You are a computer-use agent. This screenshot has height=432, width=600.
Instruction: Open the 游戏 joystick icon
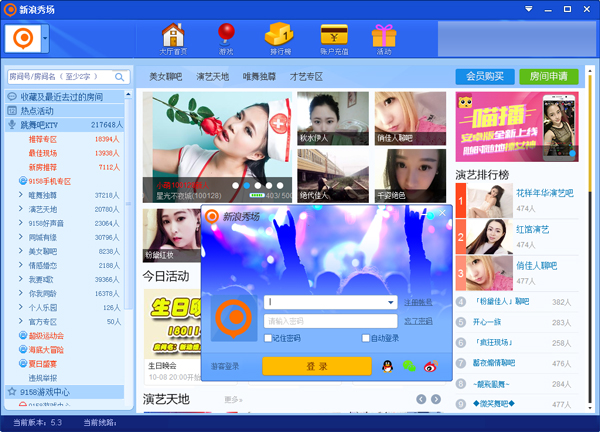point(226,39)
